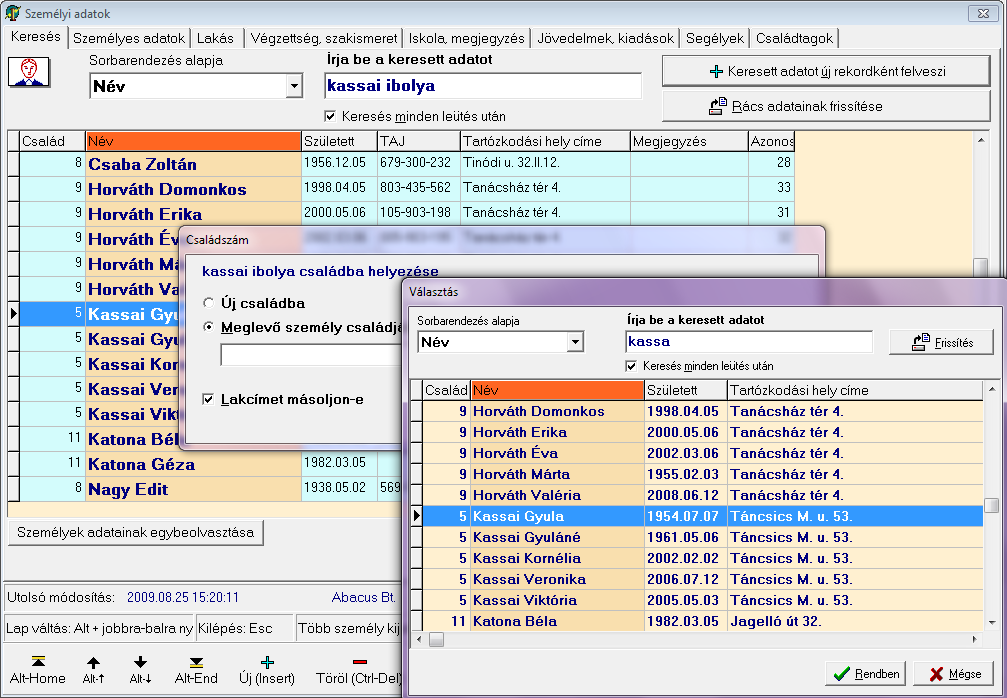This screenshot has height=698, width=1007.
Task: Click Választás horizontal scrollbar right arrow
Action: [x=975, y=640]
